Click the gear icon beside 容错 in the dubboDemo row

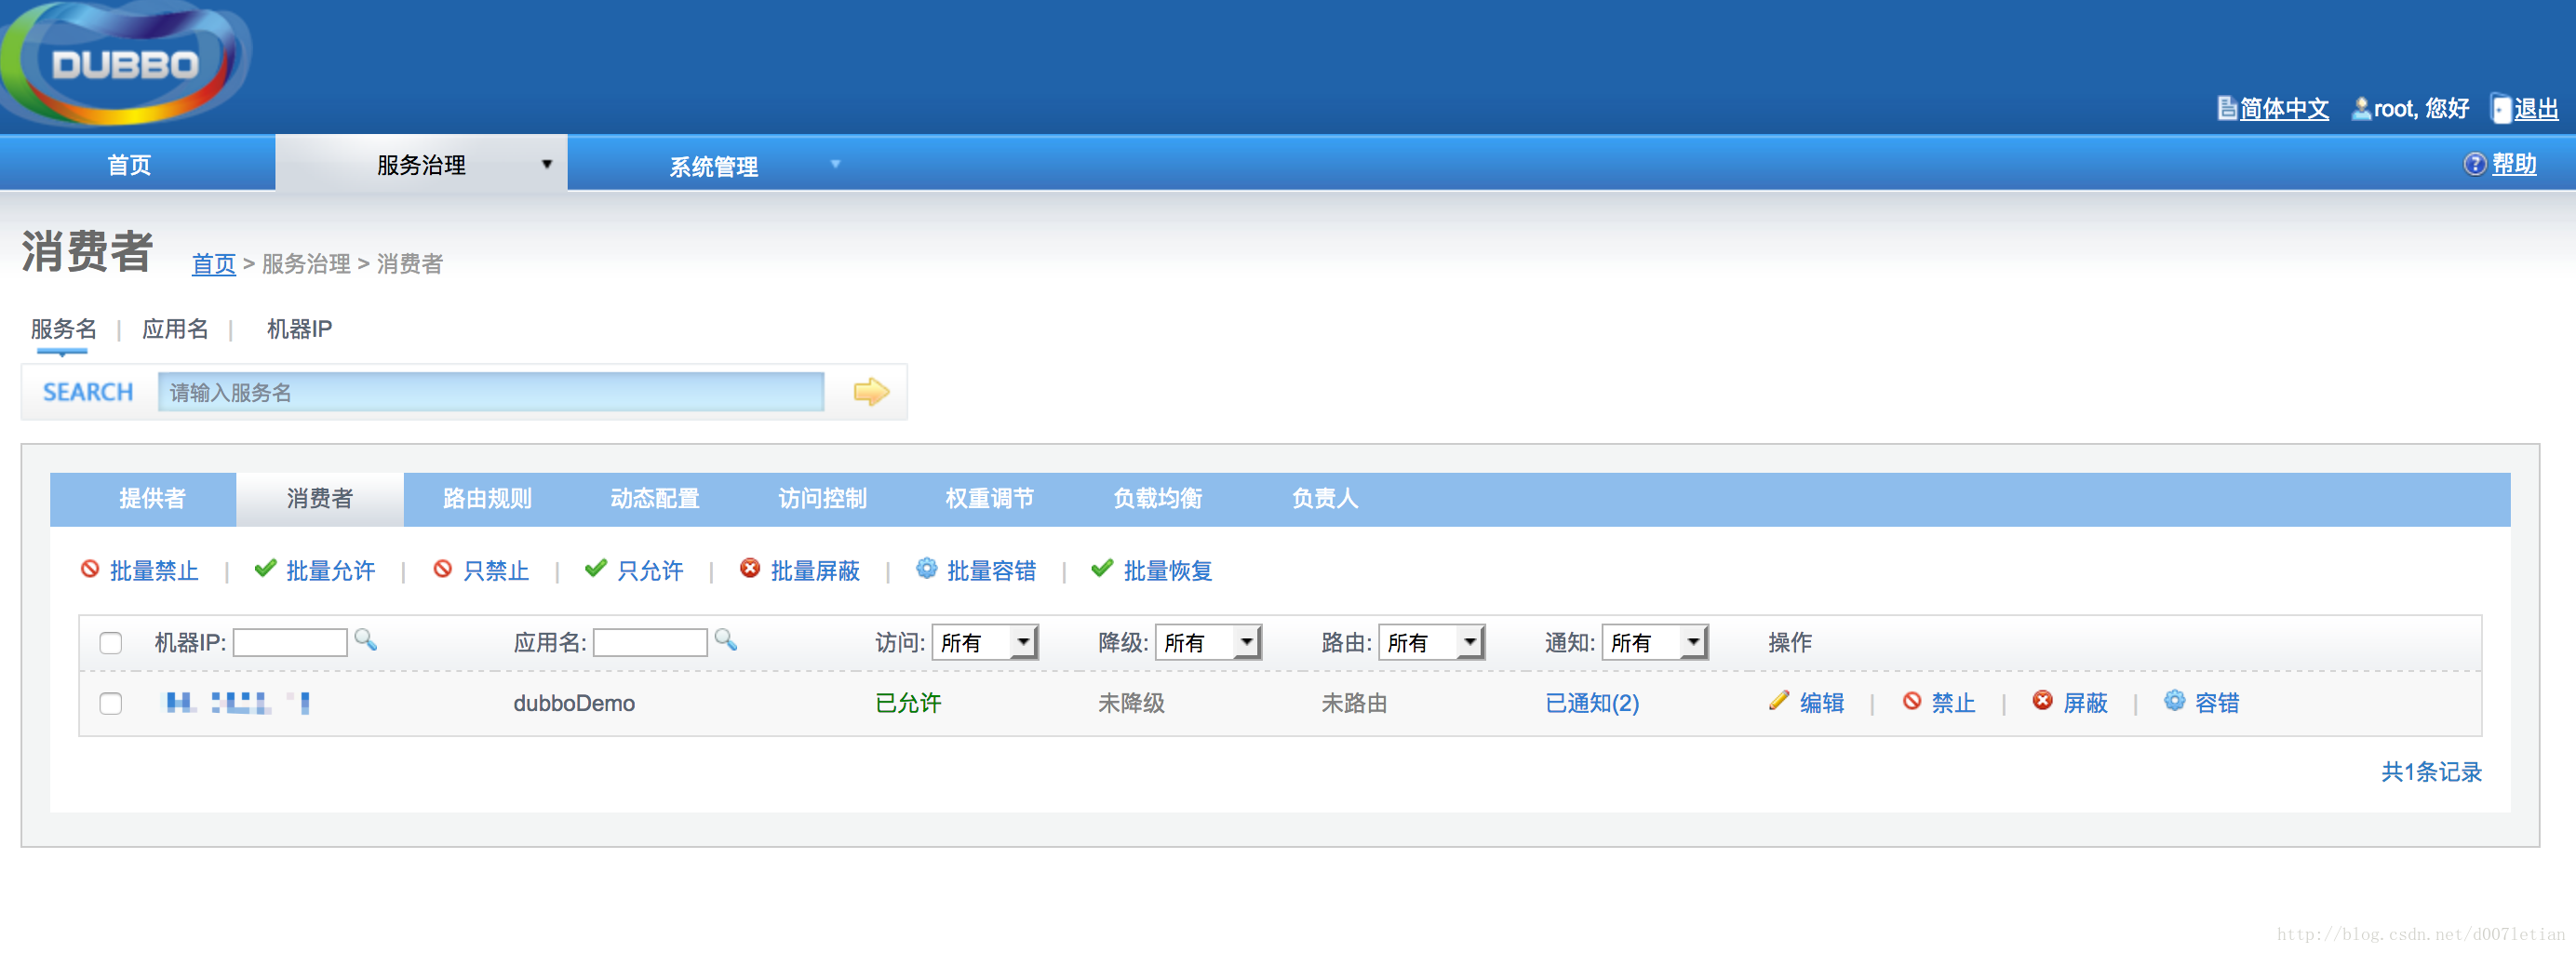(x=2175, y=701)
